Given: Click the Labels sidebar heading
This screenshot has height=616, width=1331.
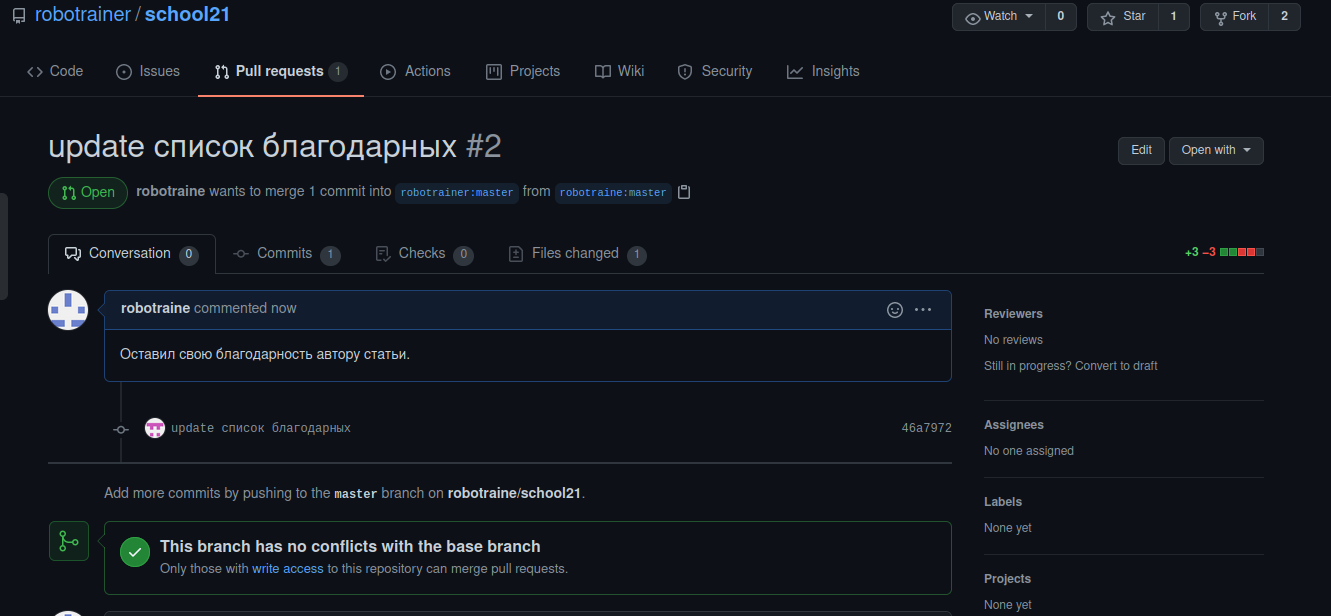Looking at the screenshot, I should (x=1003, y=502).
